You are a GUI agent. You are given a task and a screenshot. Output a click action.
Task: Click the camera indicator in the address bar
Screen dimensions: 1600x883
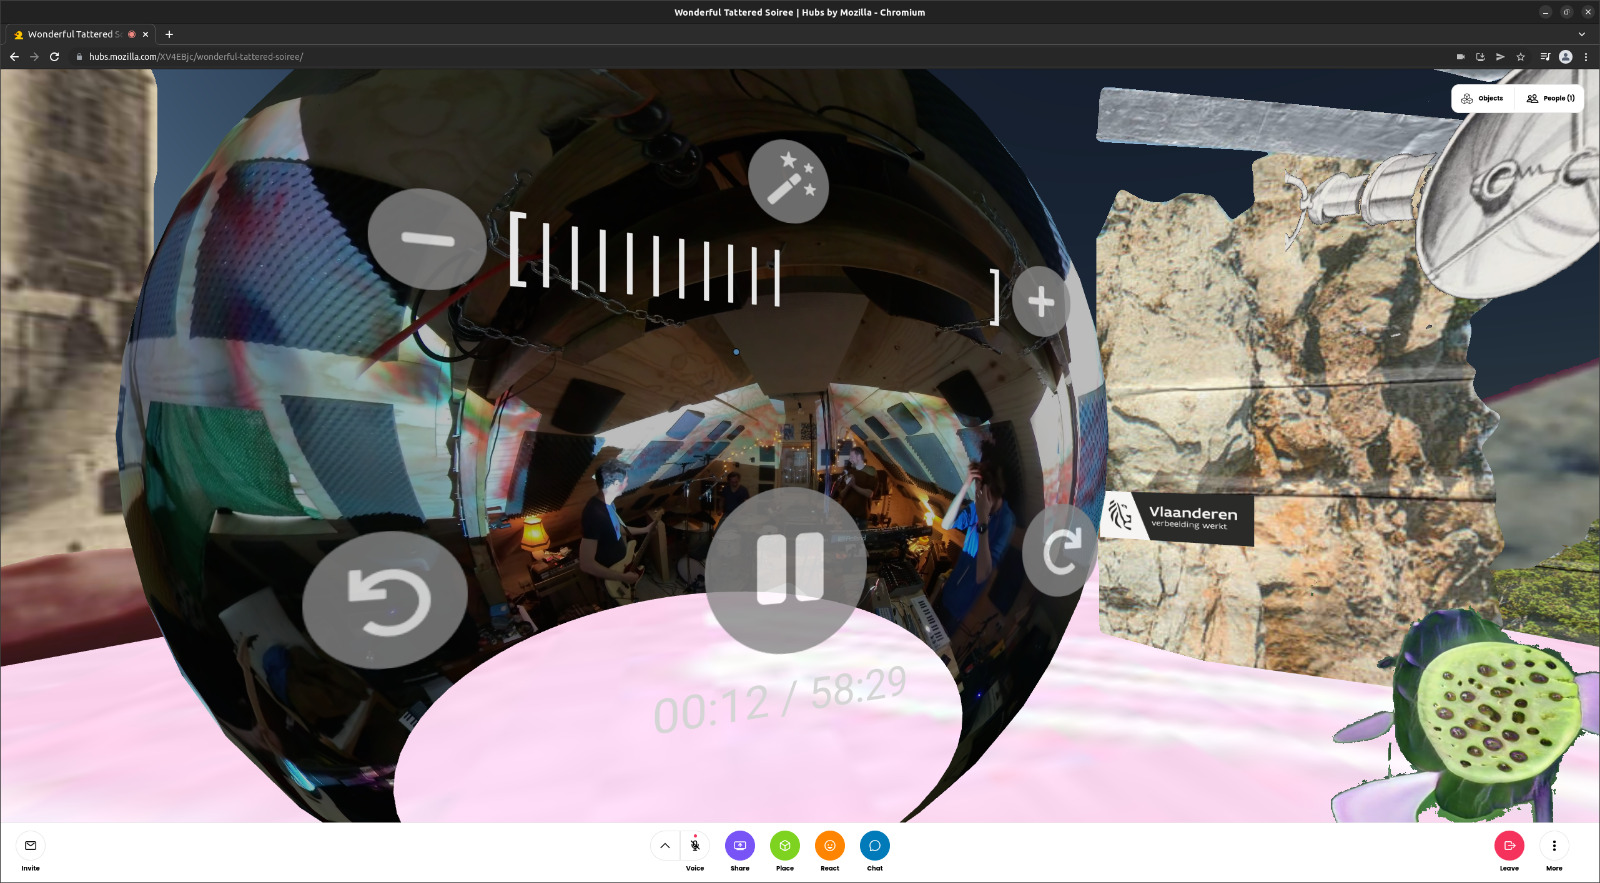(1460, 57)
